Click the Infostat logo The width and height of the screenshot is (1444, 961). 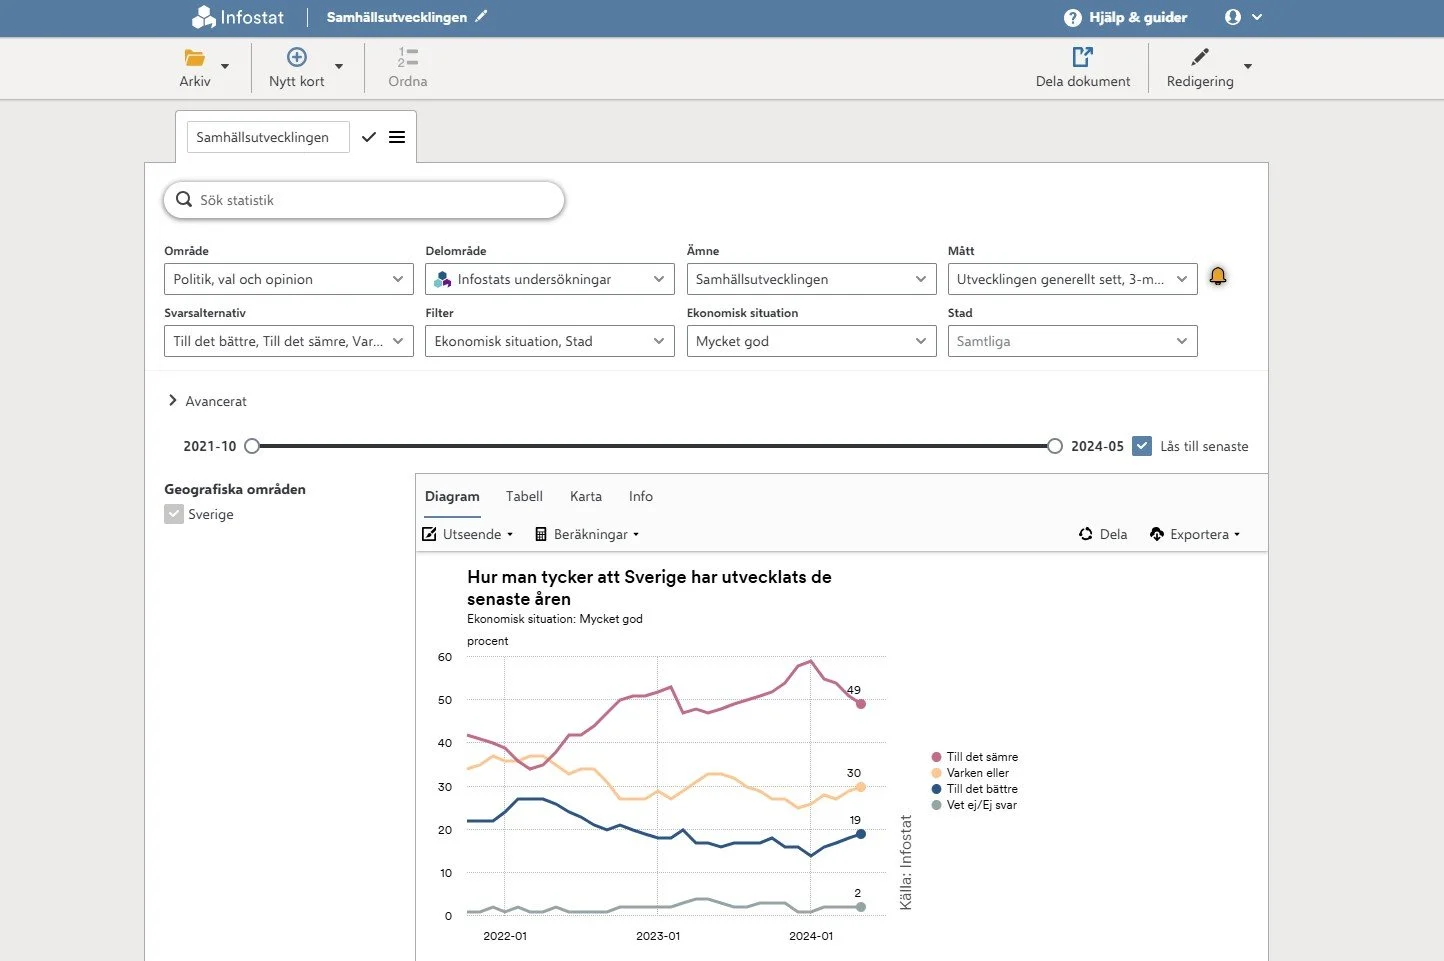click(x=238, y=17)
